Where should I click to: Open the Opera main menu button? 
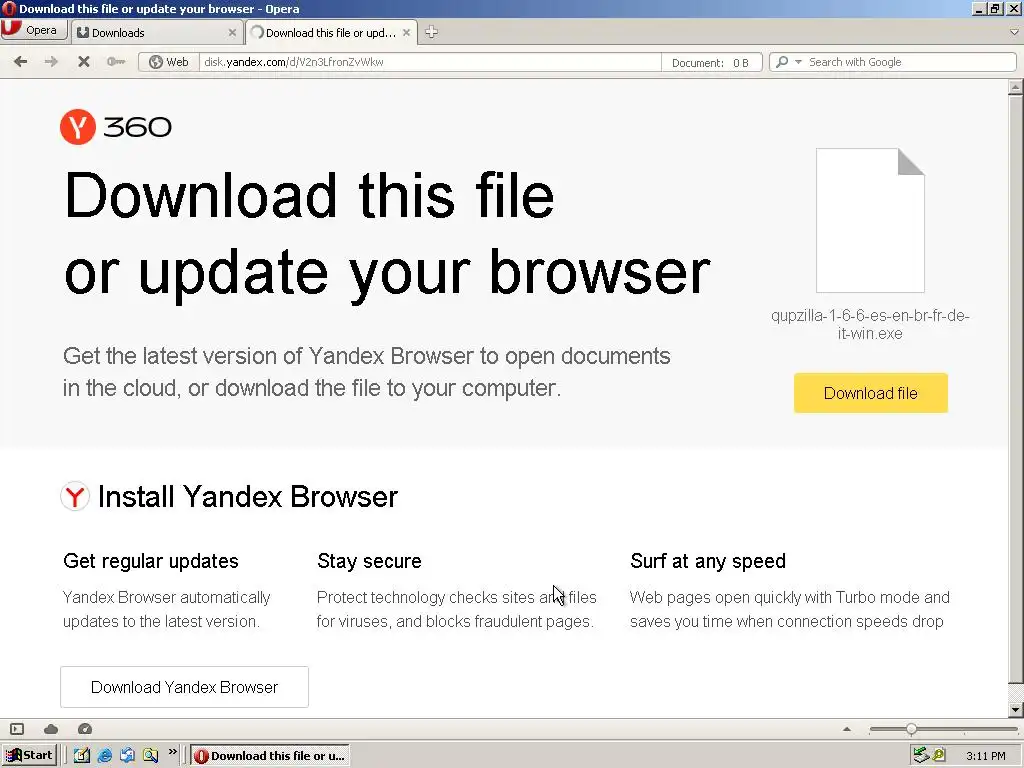(x=33, y=30)
